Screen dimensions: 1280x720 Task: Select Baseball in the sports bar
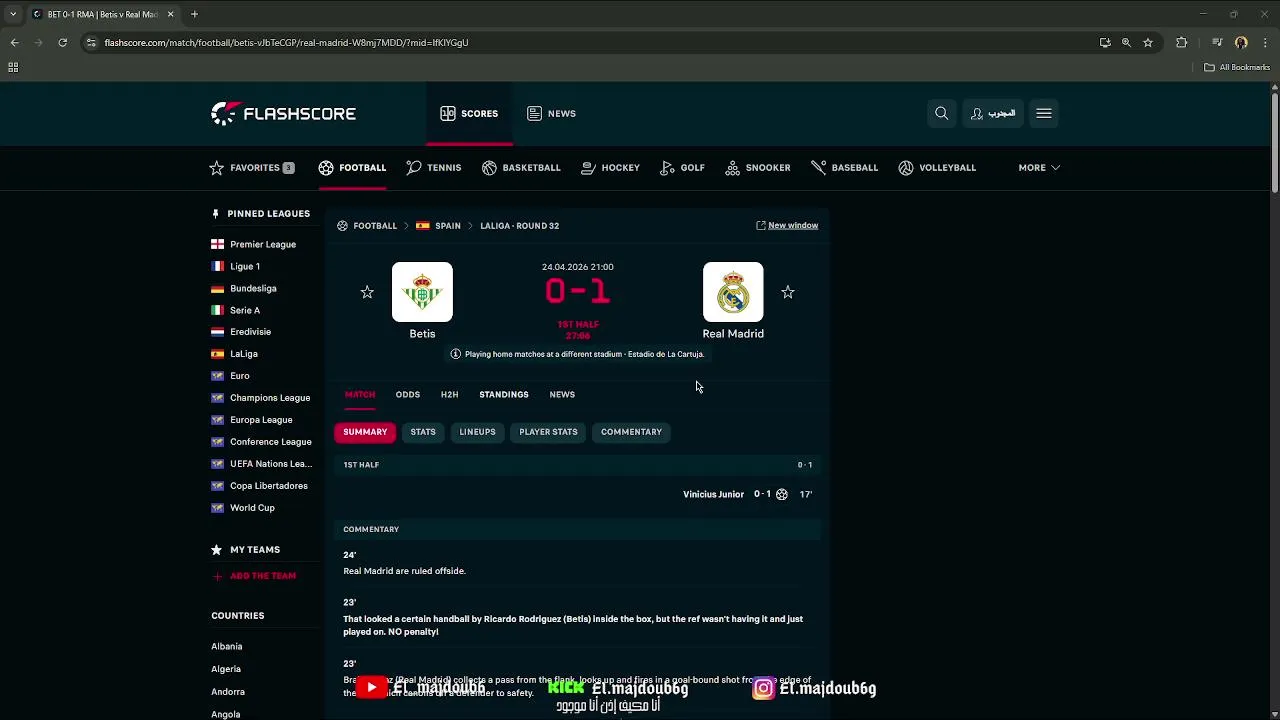(x=844, y=168)
